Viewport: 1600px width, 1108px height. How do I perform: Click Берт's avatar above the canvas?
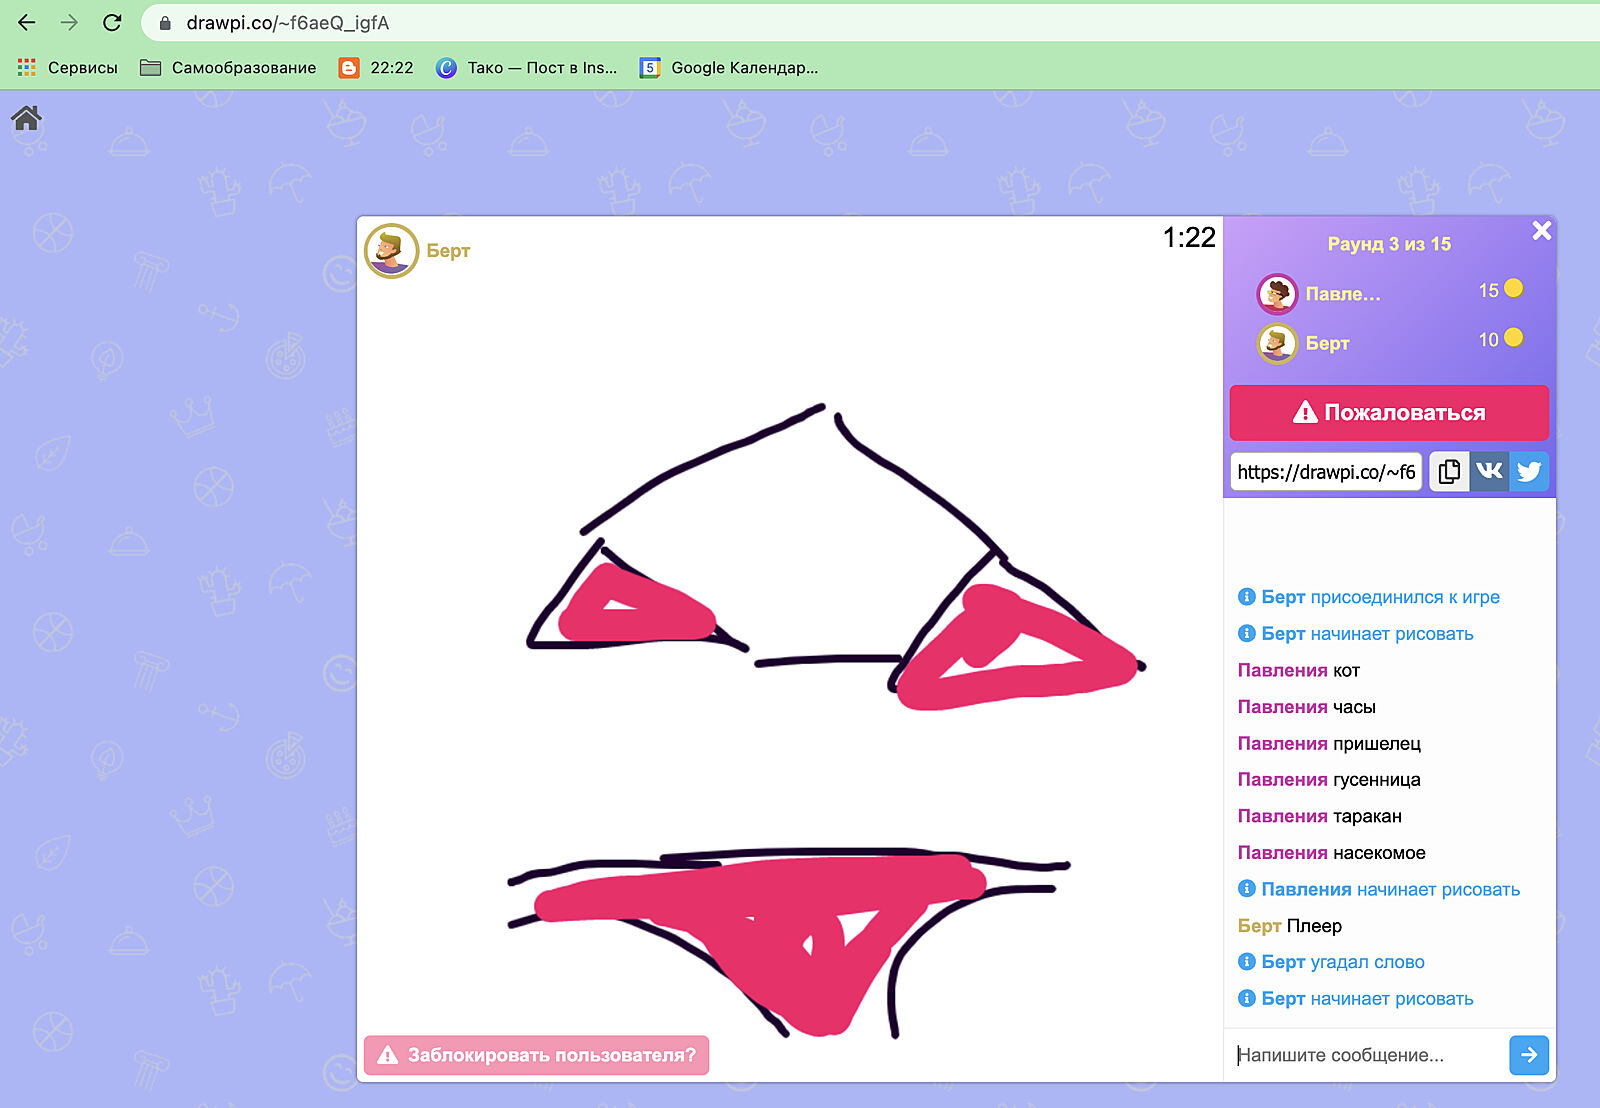click(391, 251)
